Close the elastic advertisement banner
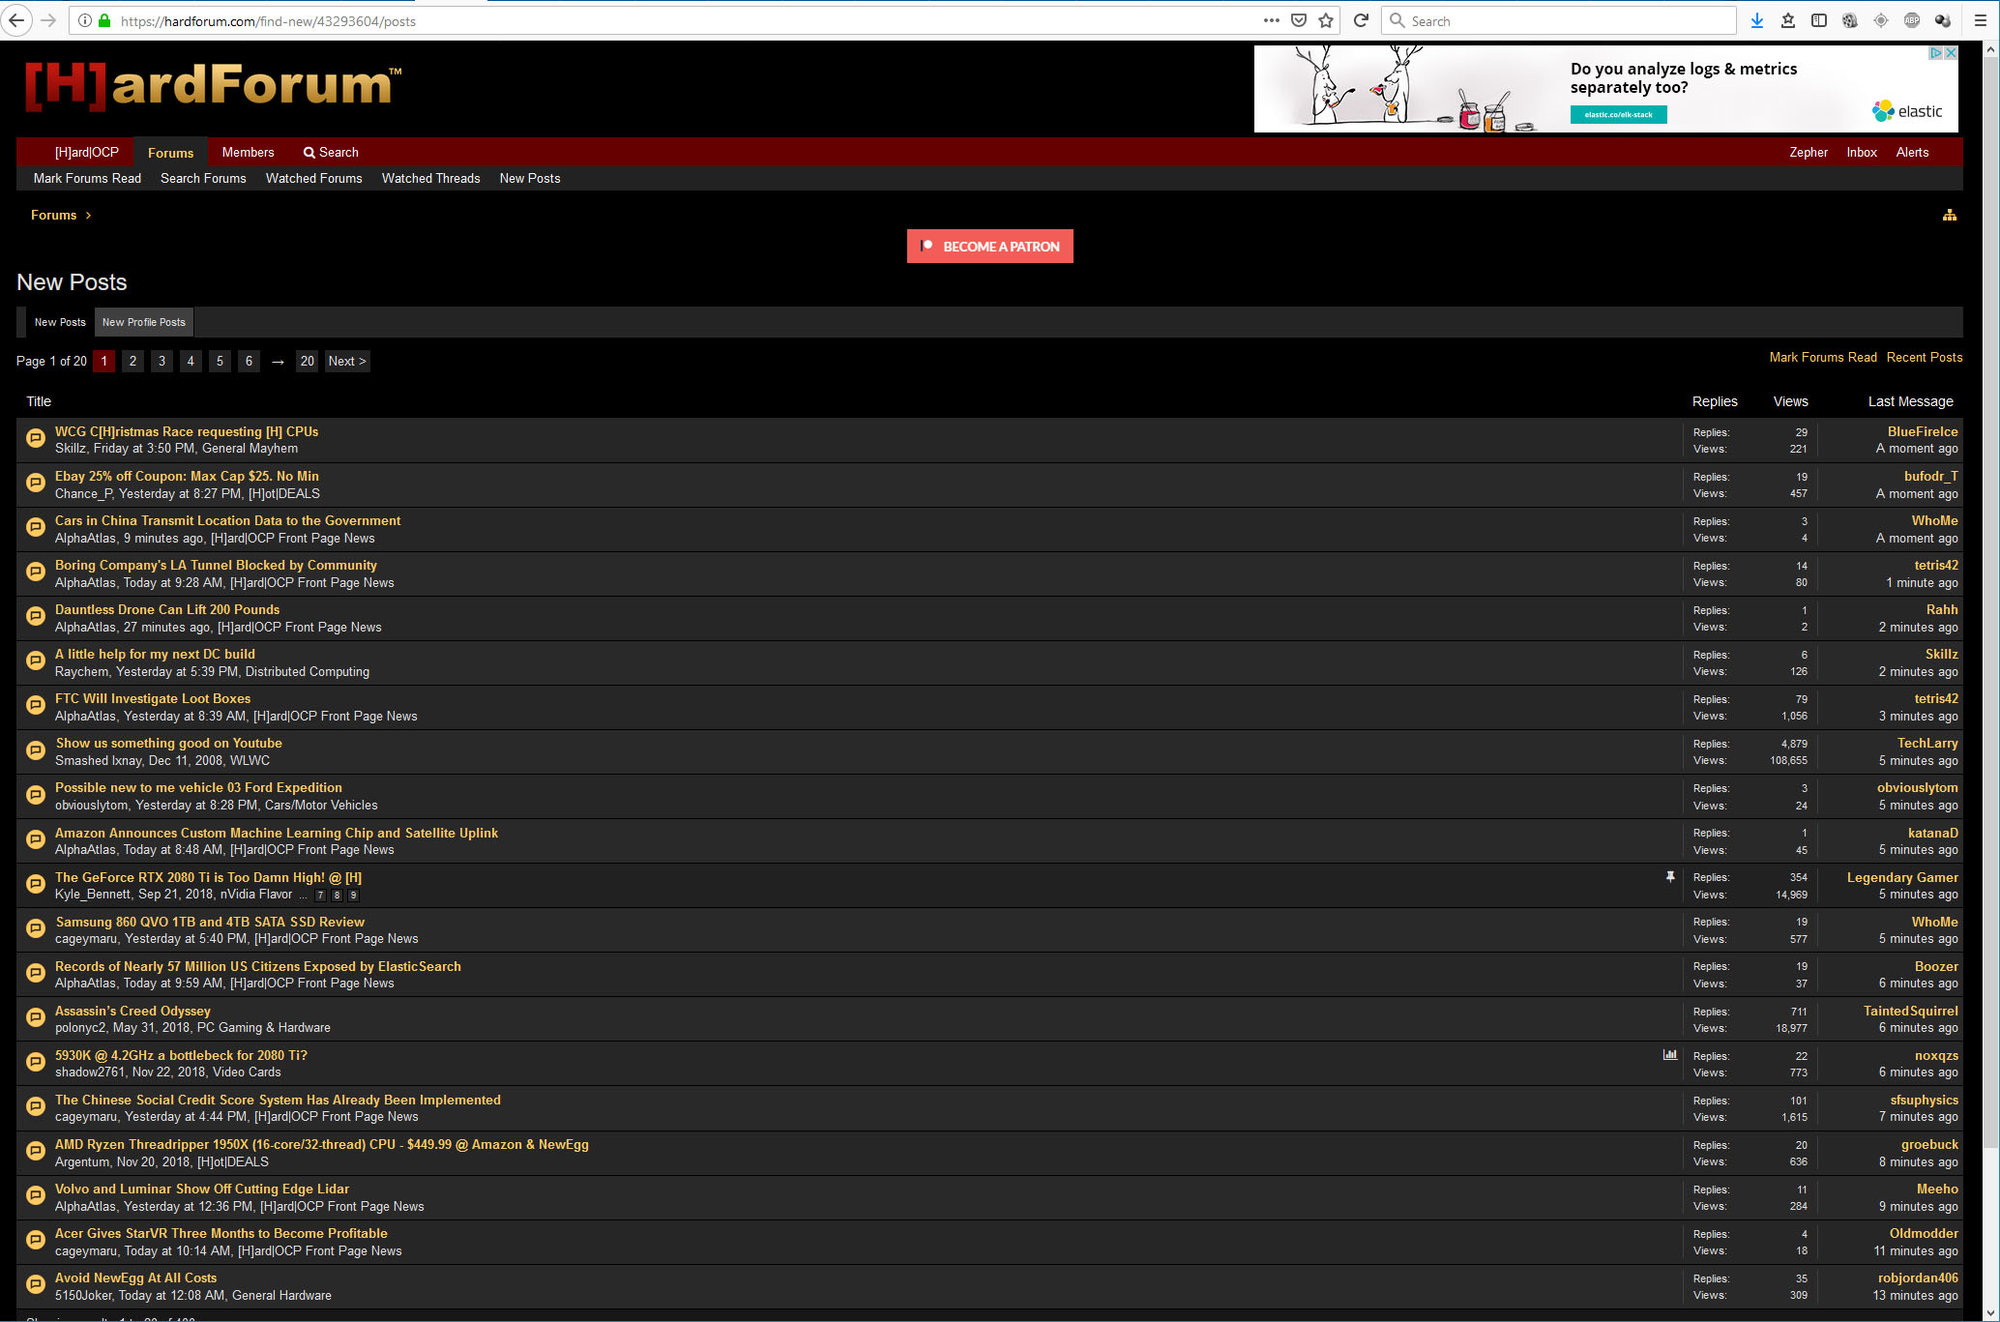The image size is (2000, 1322). [x=1950, y=53]
